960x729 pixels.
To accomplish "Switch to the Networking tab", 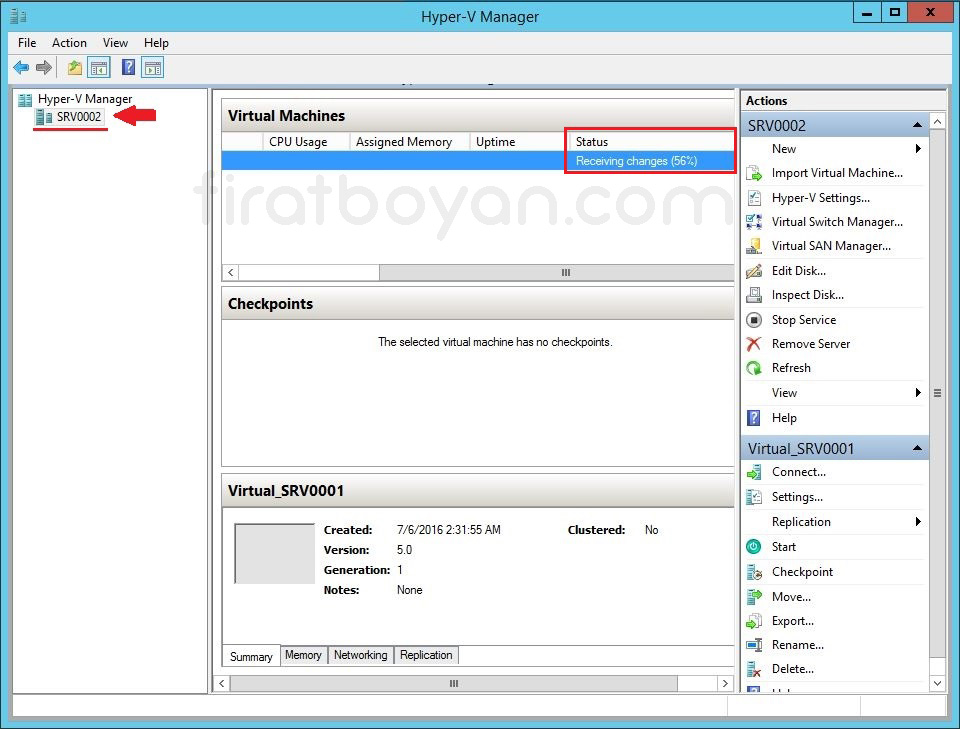I will [x=361, y=655].
